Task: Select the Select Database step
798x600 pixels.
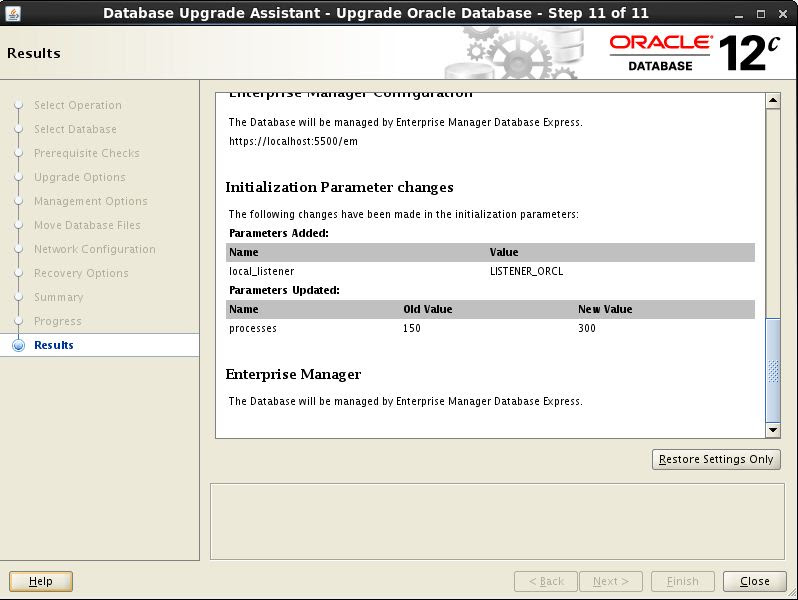Action: point(75,129)
